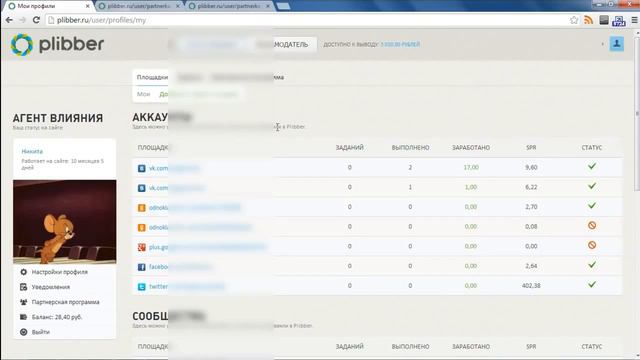Switch to Мои профили browser tab
Image resolution: width=640 pixels, height=360 pixels.
[x=47, y=6]
